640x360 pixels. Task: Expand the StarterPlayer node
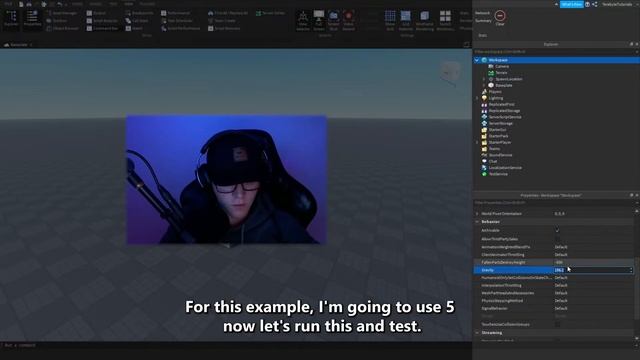(x=477, y=142)
